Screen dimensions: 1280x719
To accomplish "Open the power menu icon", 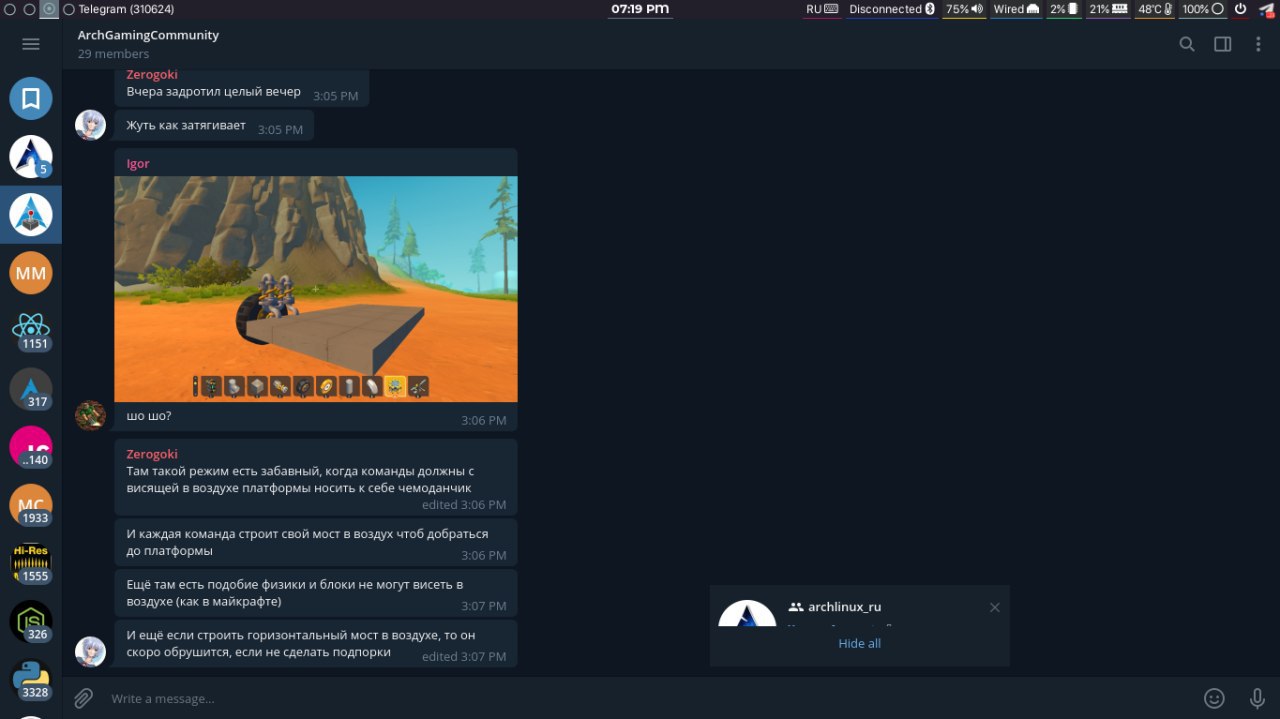I will (x=1239, y=9).
